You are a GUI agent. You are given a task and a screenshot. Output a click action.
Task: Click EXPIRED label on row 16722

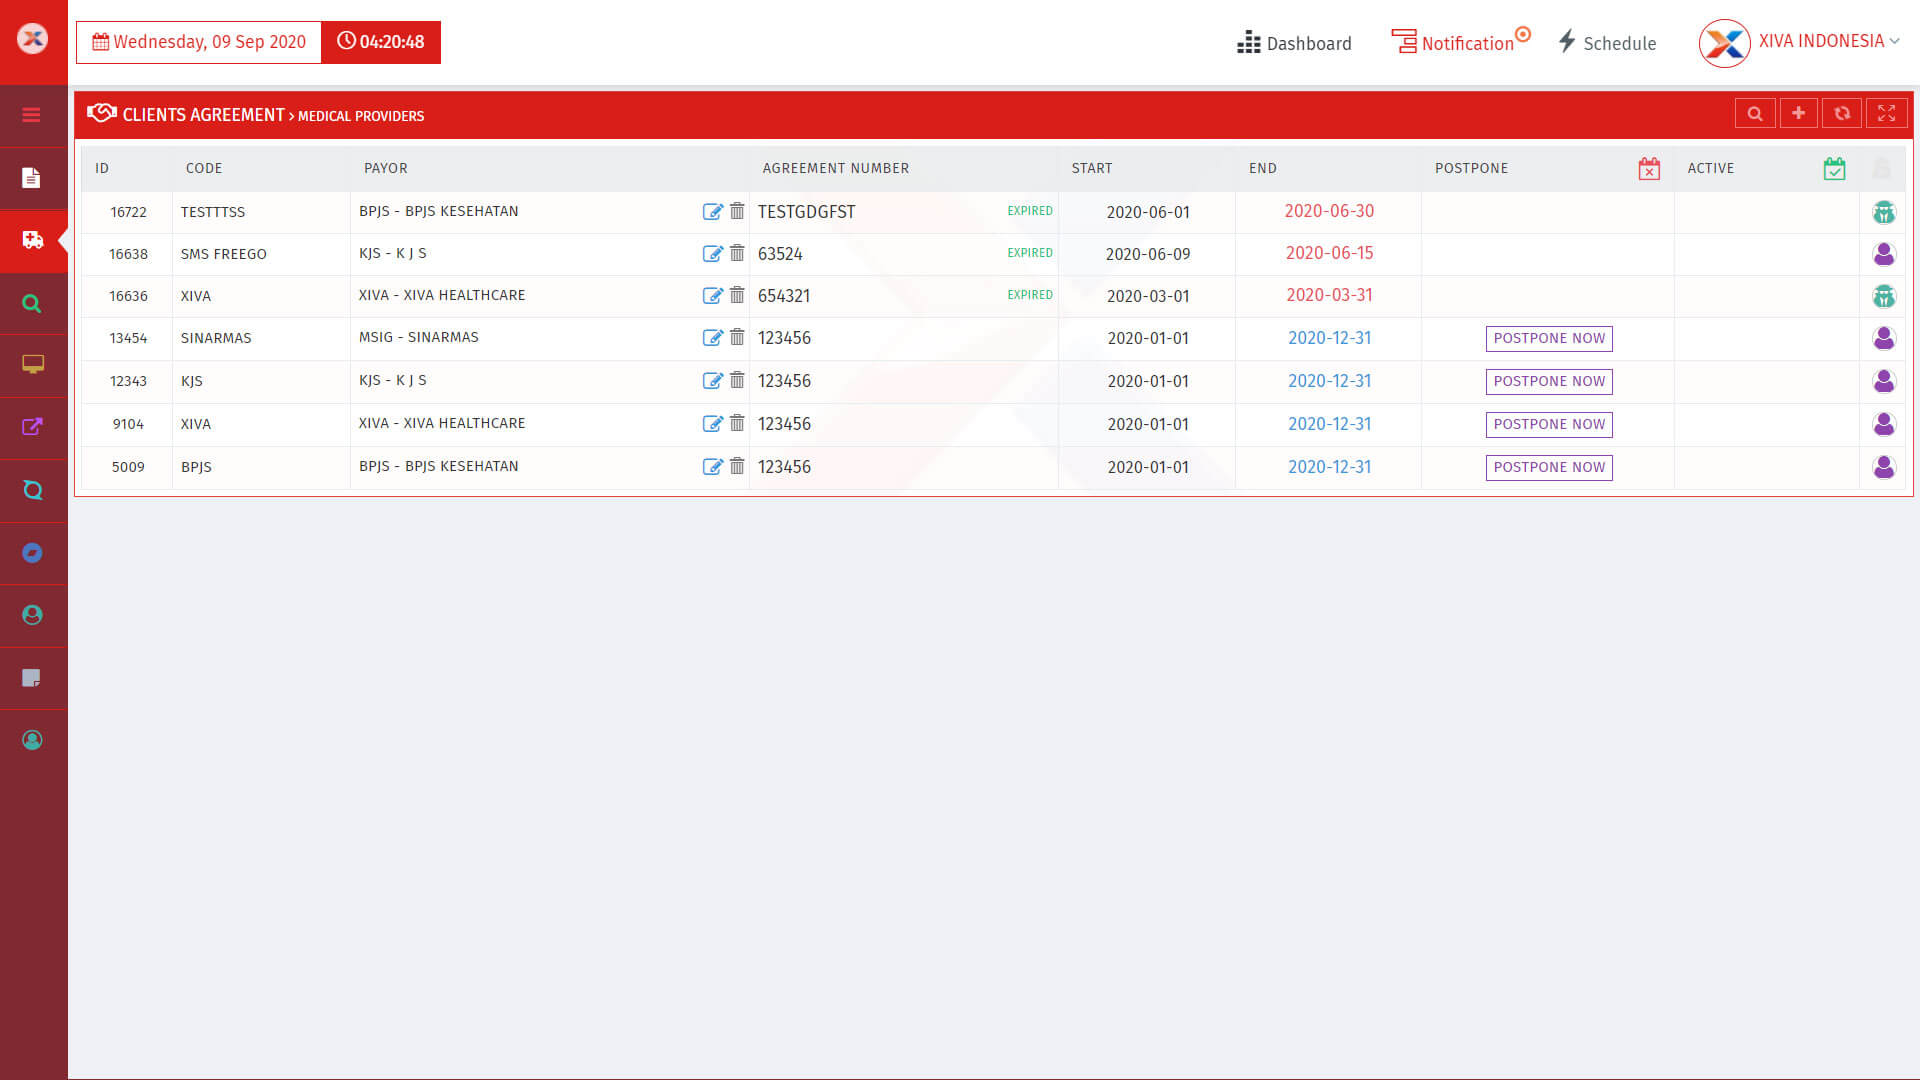1030,211
